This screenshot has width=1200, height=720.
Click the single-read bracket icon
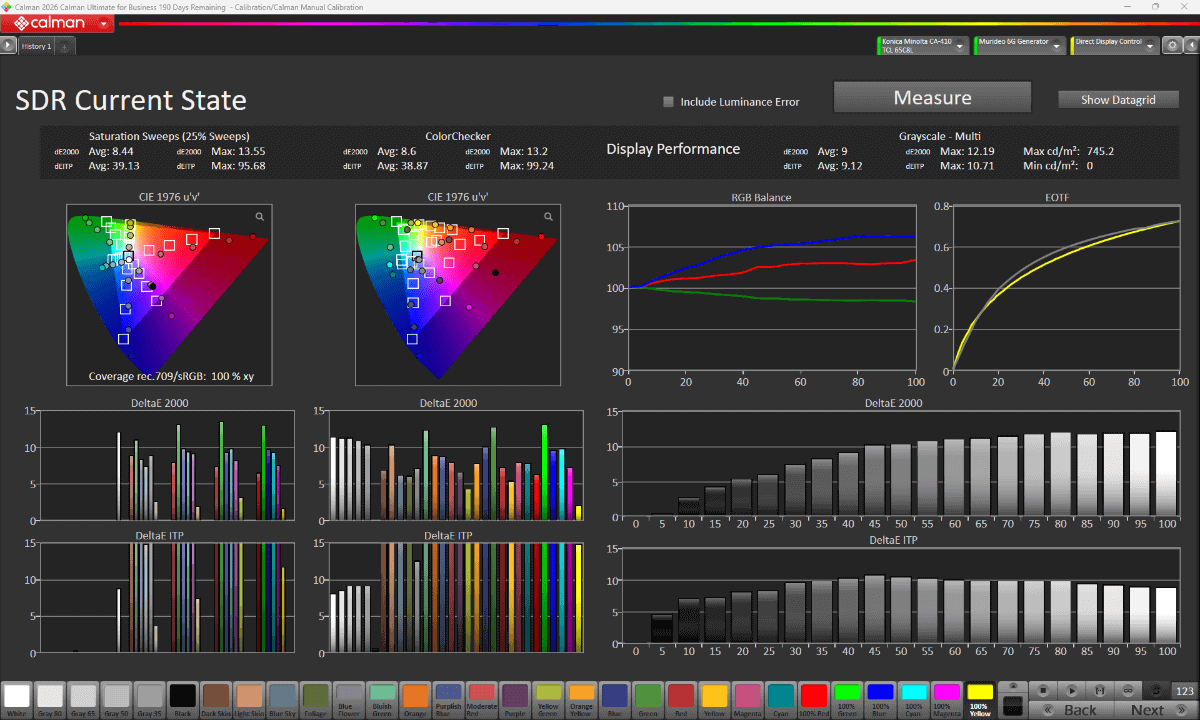(x=1101, y=690)
